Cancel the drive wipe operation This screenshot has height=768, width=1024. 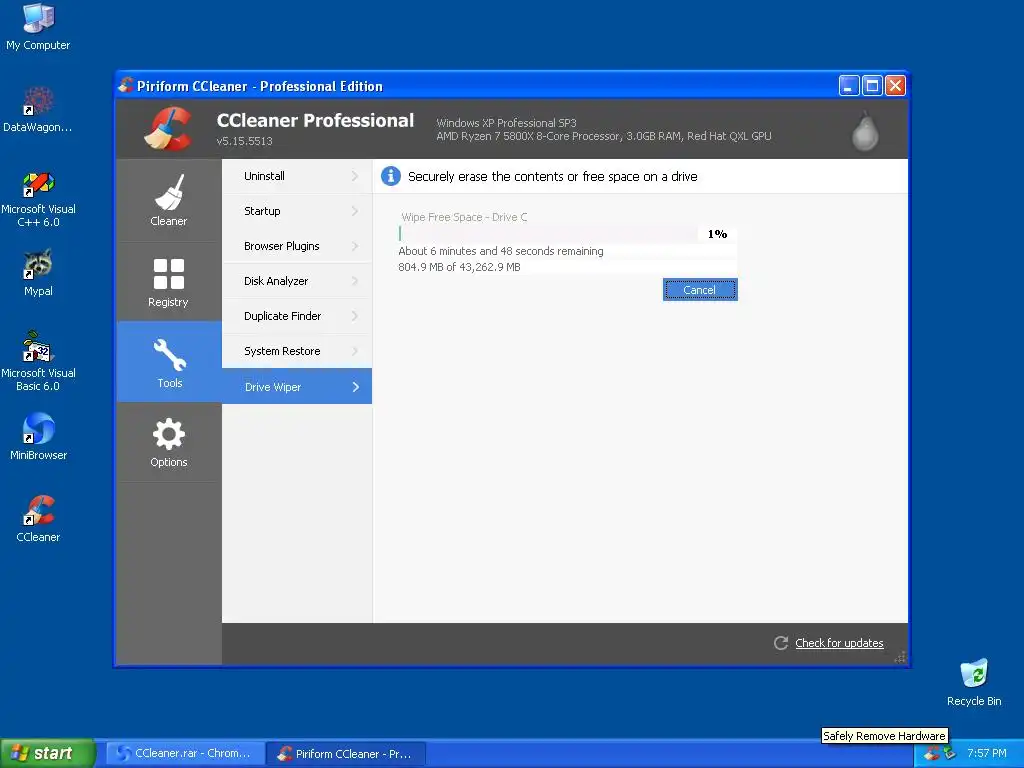point(700,290)
